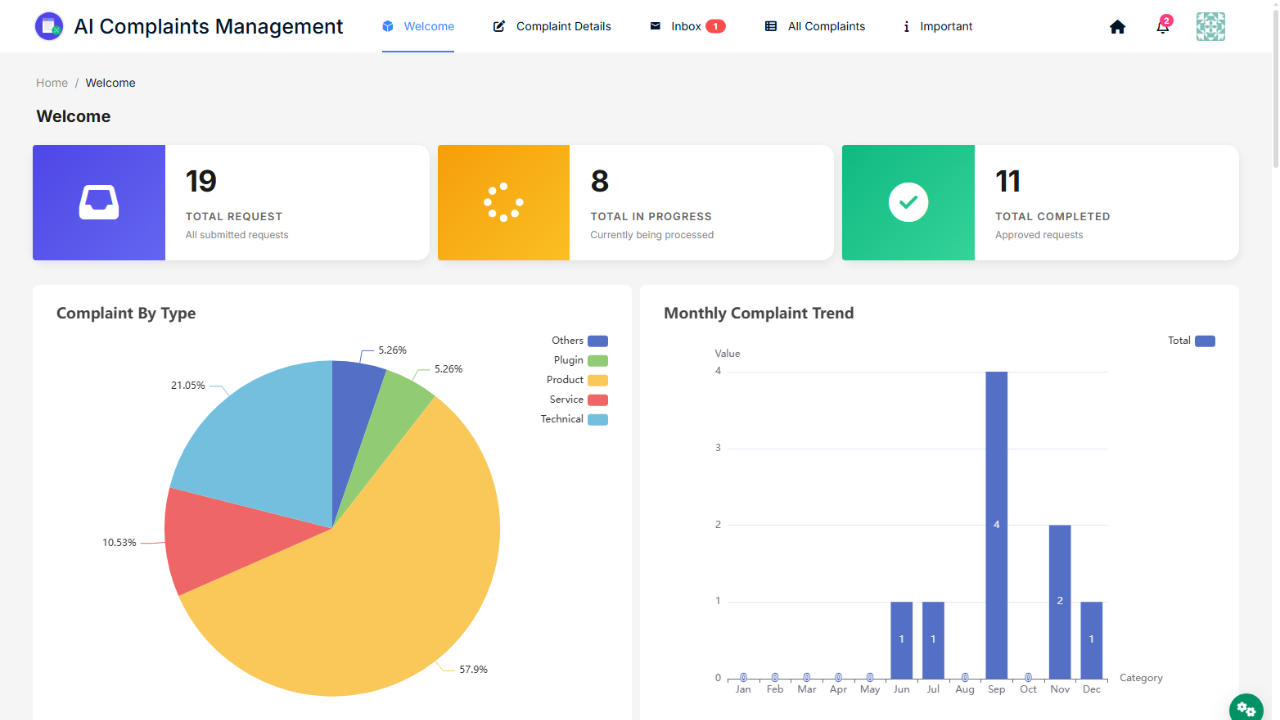Click the orange in-progress spinner icon
This screenshot has height=720, width=1280.
click(503, 203)
